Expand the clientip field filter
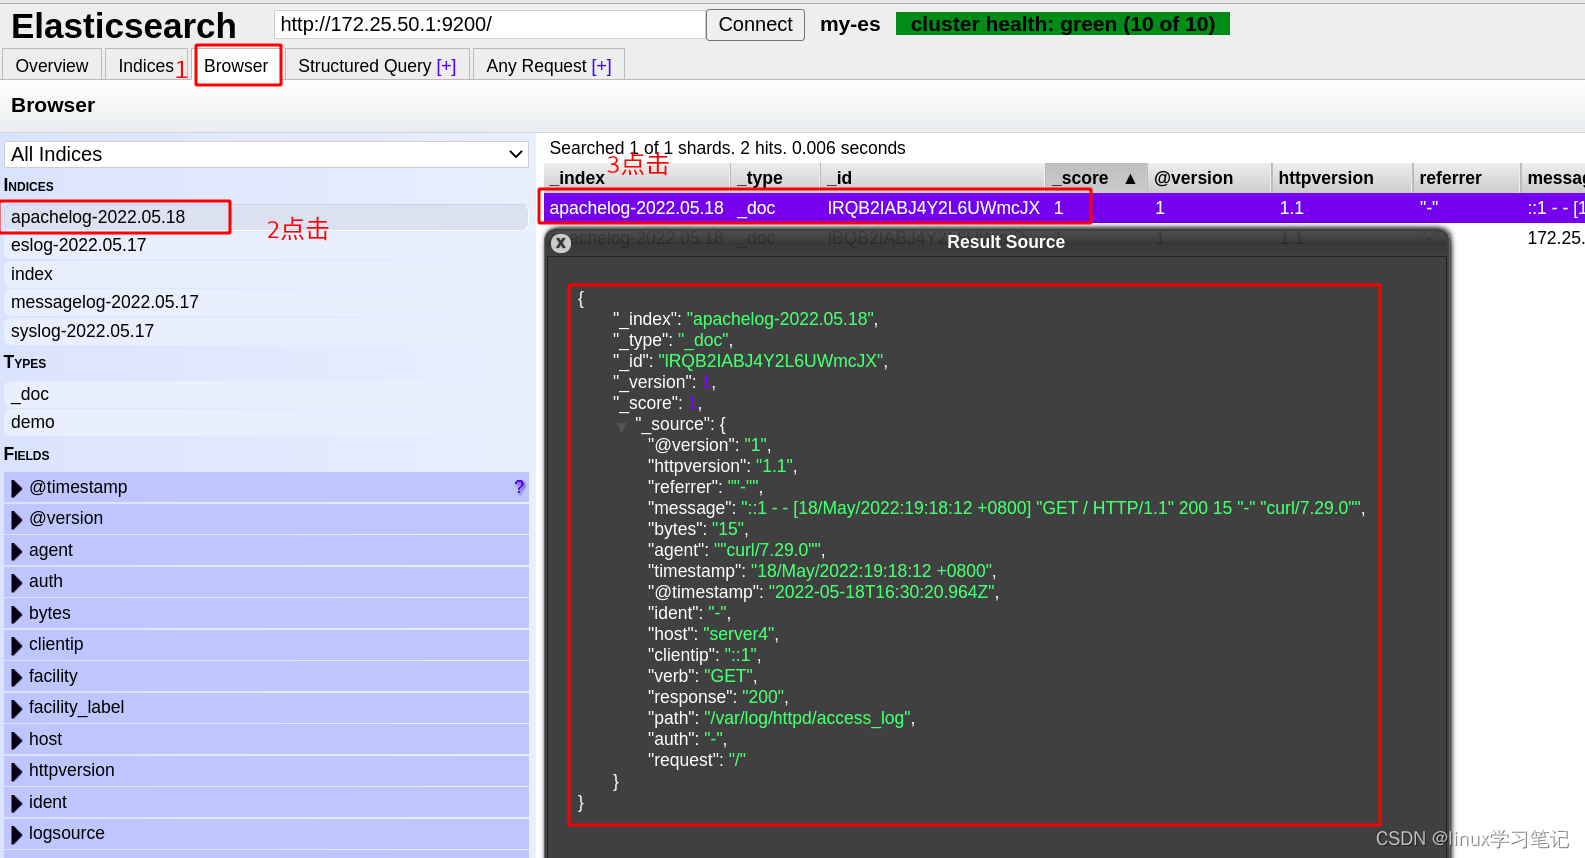The image size is (1585, 858). pos(17,645)
